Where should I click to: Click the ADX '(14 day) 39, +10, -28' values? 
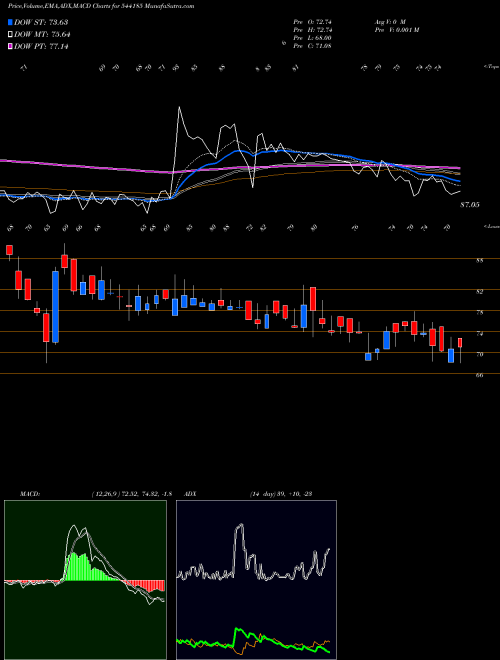click(280, 494)
